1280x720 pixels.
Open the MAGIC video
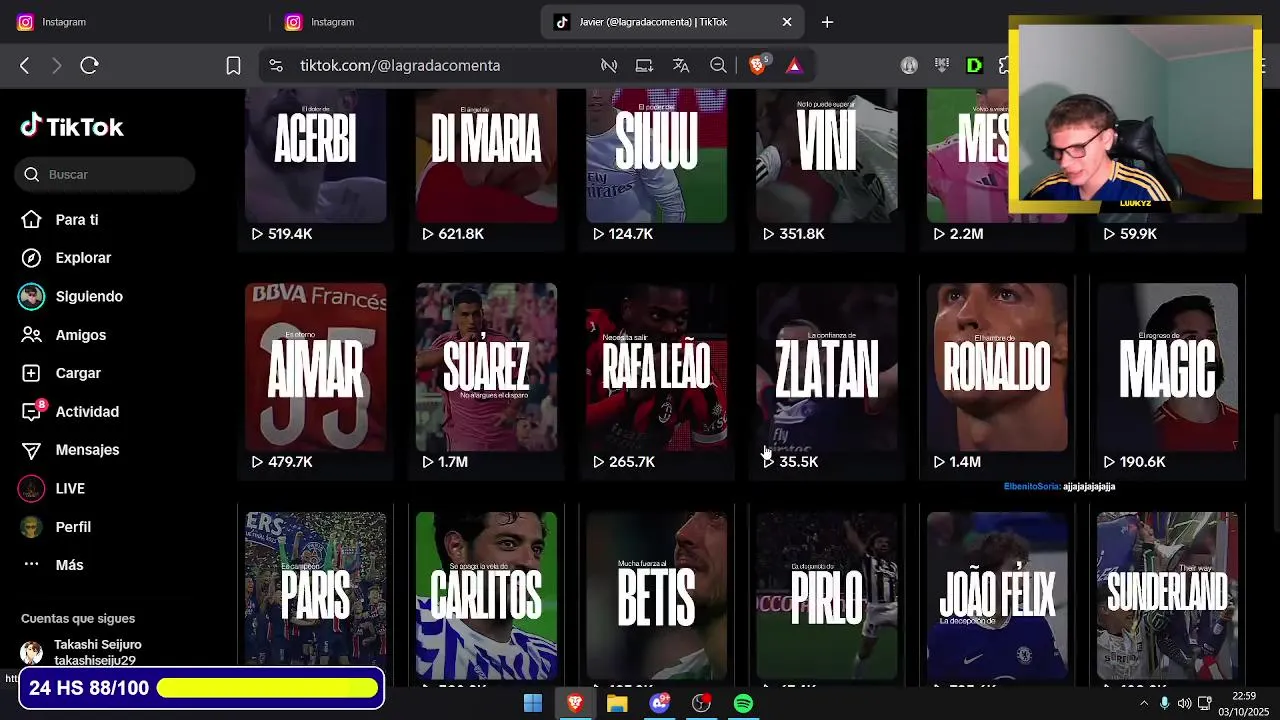(1168, 367)
